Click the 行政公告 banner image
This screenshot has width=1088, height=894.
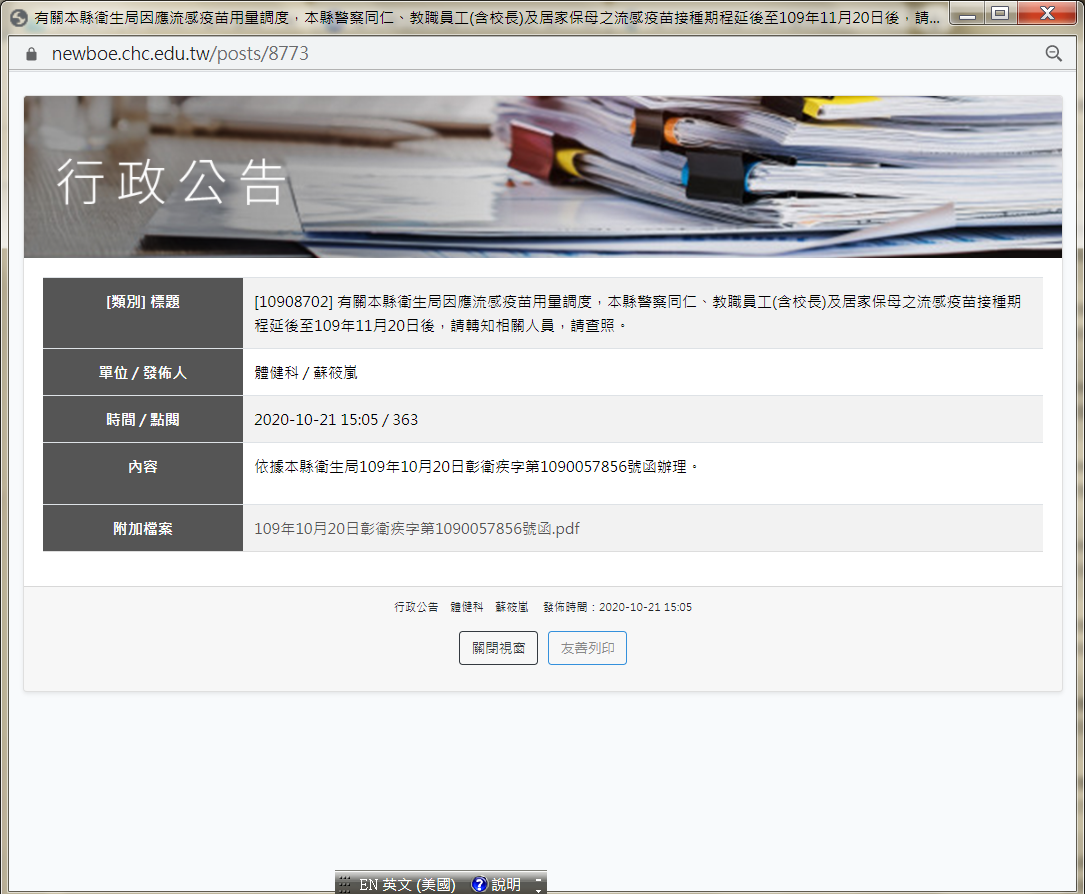coord(543,177)
